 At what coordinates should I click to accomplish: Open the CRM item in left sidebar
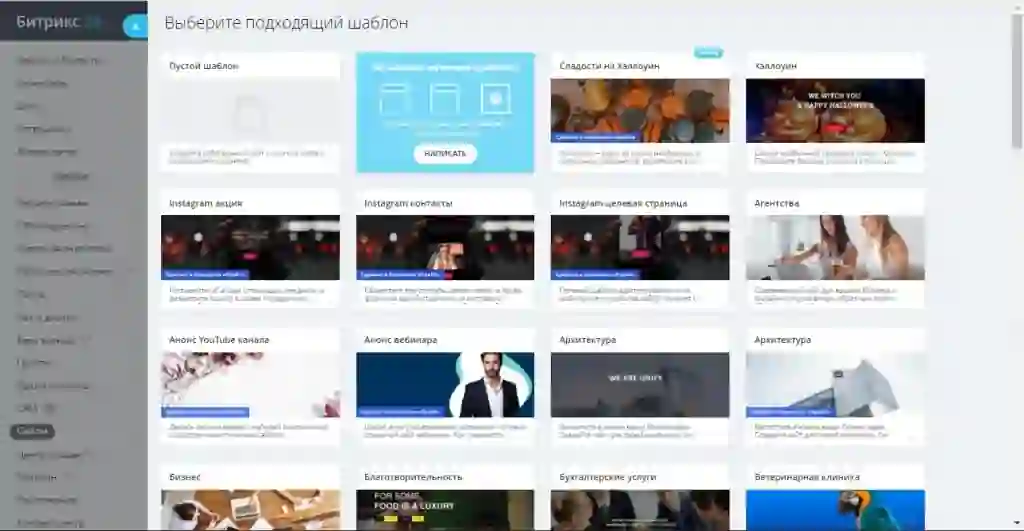pos(27,408)
